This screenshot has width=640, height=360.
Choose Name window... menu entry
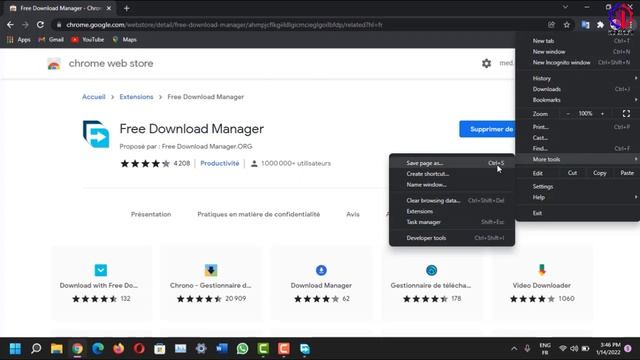click(452, 184)
